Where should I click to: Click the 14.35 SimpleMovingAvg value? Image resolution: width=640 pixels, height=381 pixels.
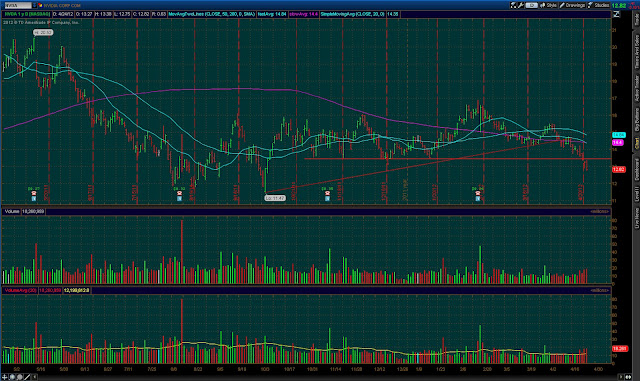click(392, 14)
